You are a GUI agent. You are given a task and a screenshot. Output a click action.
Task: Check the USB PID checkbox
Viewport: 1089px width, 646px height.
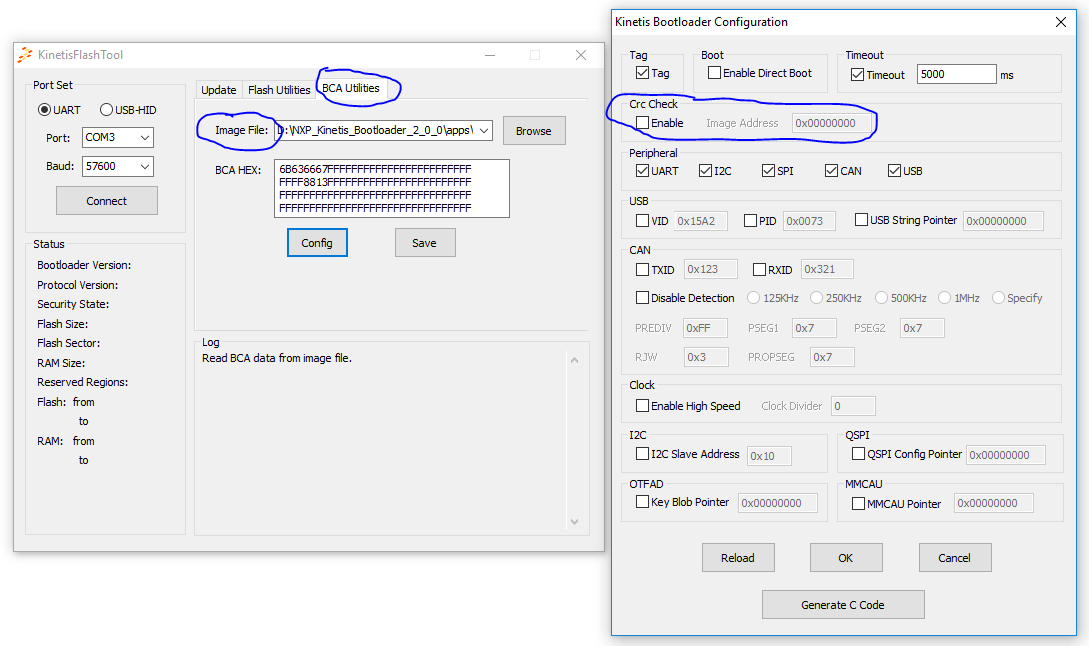point(750,221)
